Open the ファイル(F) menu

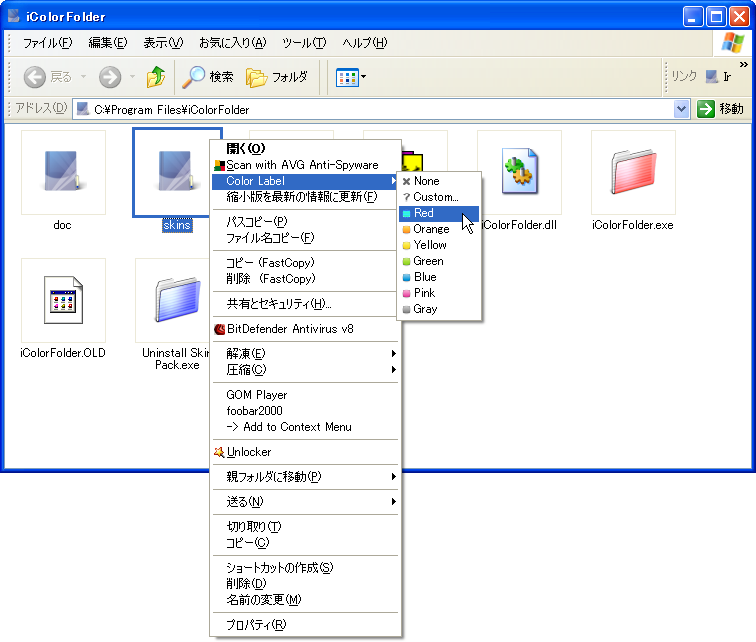47,43
